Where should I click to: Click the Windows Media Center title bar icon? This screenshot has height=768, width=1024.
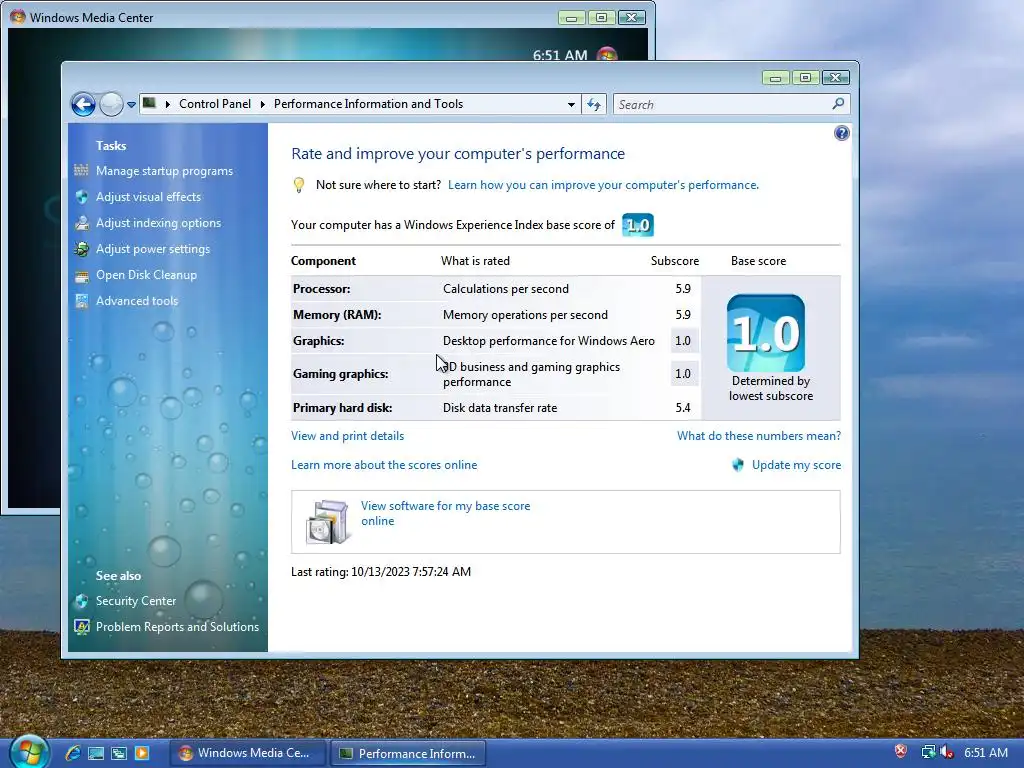point(18,17)
